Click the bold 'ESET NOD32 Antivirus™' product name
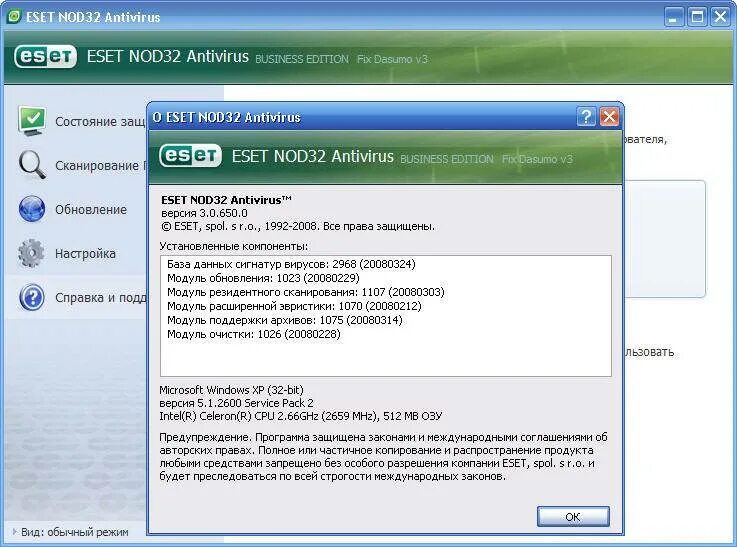The width and height of the screenshot is (737, 547). [x=226, y=200]
